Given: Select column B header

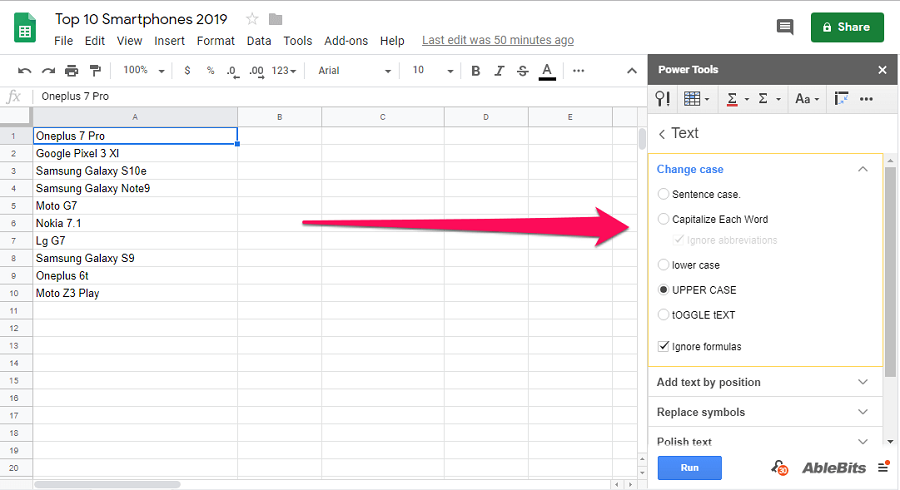Looking at the screenshot, I should click(280, 116).
